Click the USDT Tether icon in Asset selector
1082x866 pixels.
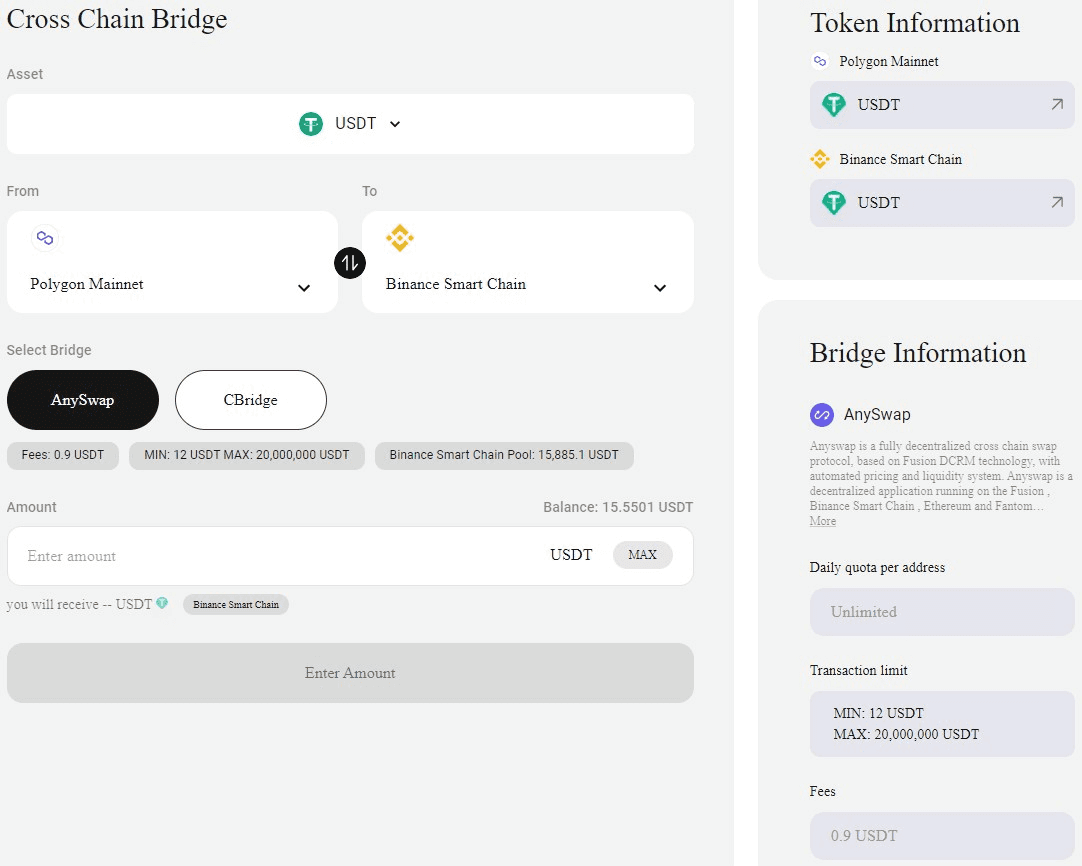click(311, 124)
